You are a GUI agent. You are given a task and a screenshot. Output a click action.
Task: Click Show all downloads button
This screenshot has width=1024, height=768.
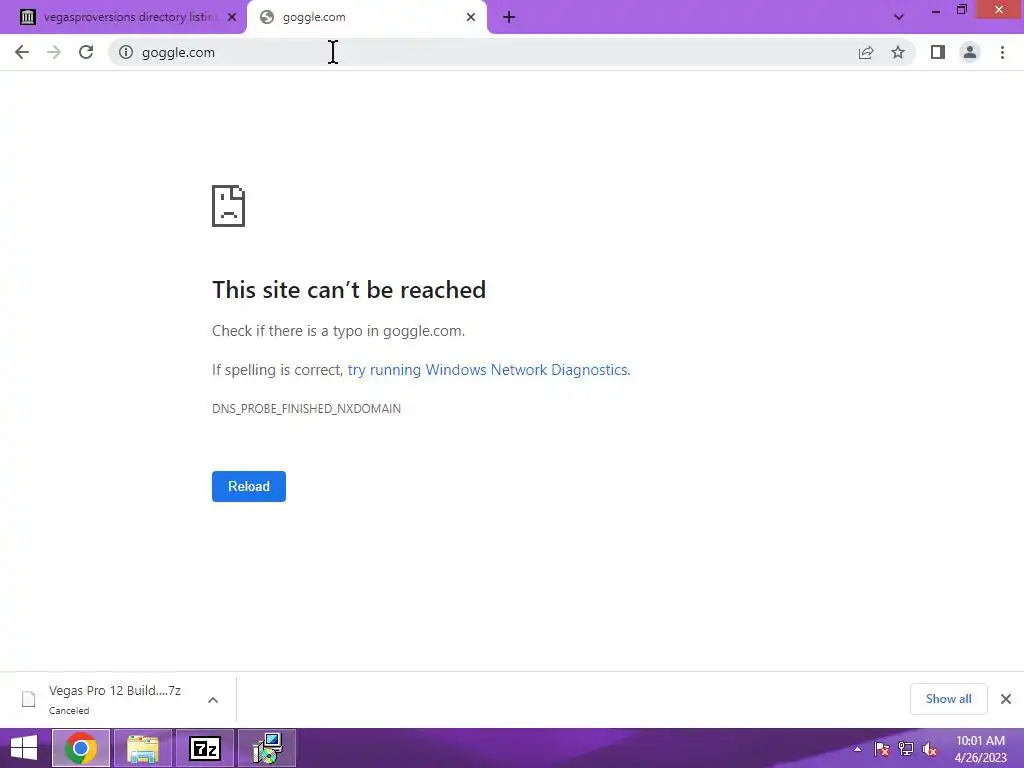click(948, 699)
